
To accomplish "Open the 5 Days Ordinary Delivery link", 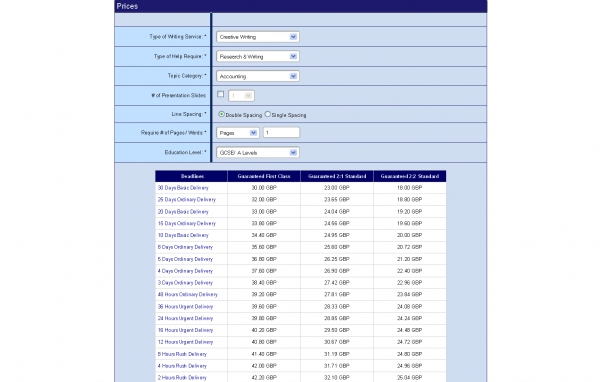I will (185, 259).
